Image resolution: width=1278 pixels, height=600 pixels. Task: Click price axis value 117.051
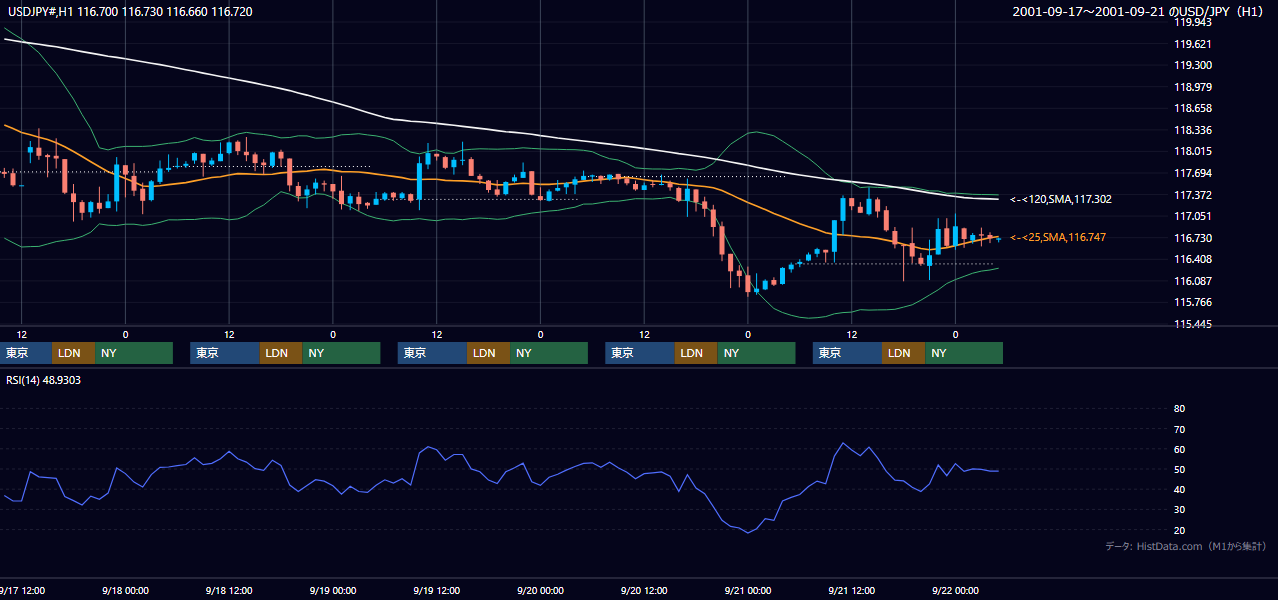[x=1192, y=216]
